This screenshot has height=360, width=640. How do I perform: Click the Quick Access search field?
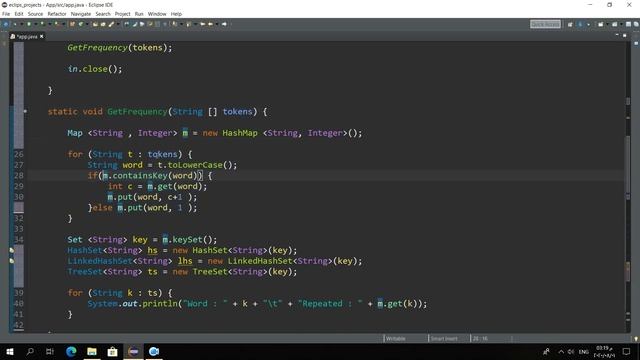coord(545,24)
